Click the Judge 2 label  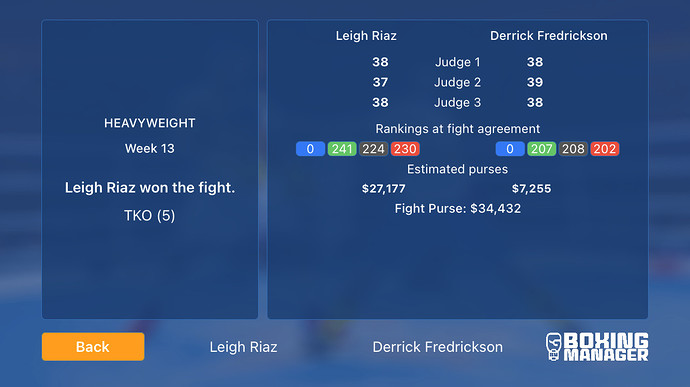click(458, 82)
